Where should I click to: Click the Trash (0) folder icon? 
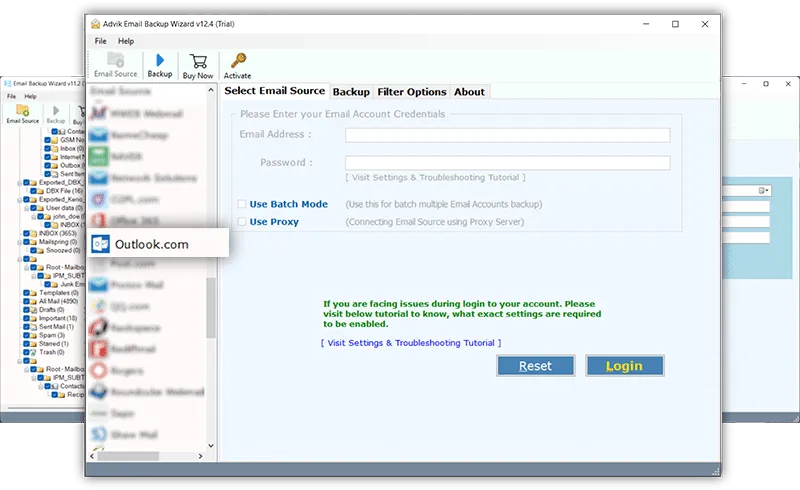point(34,352)
